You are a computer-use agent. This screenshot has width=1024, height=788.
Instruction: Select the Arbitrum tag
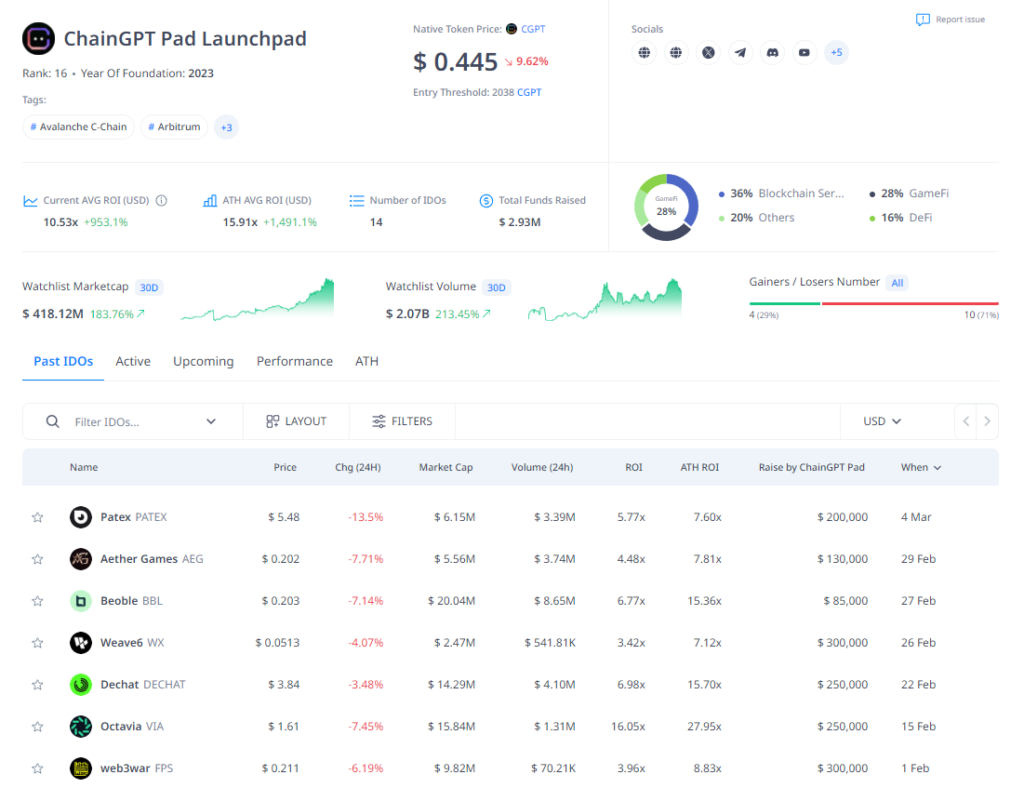174,127
